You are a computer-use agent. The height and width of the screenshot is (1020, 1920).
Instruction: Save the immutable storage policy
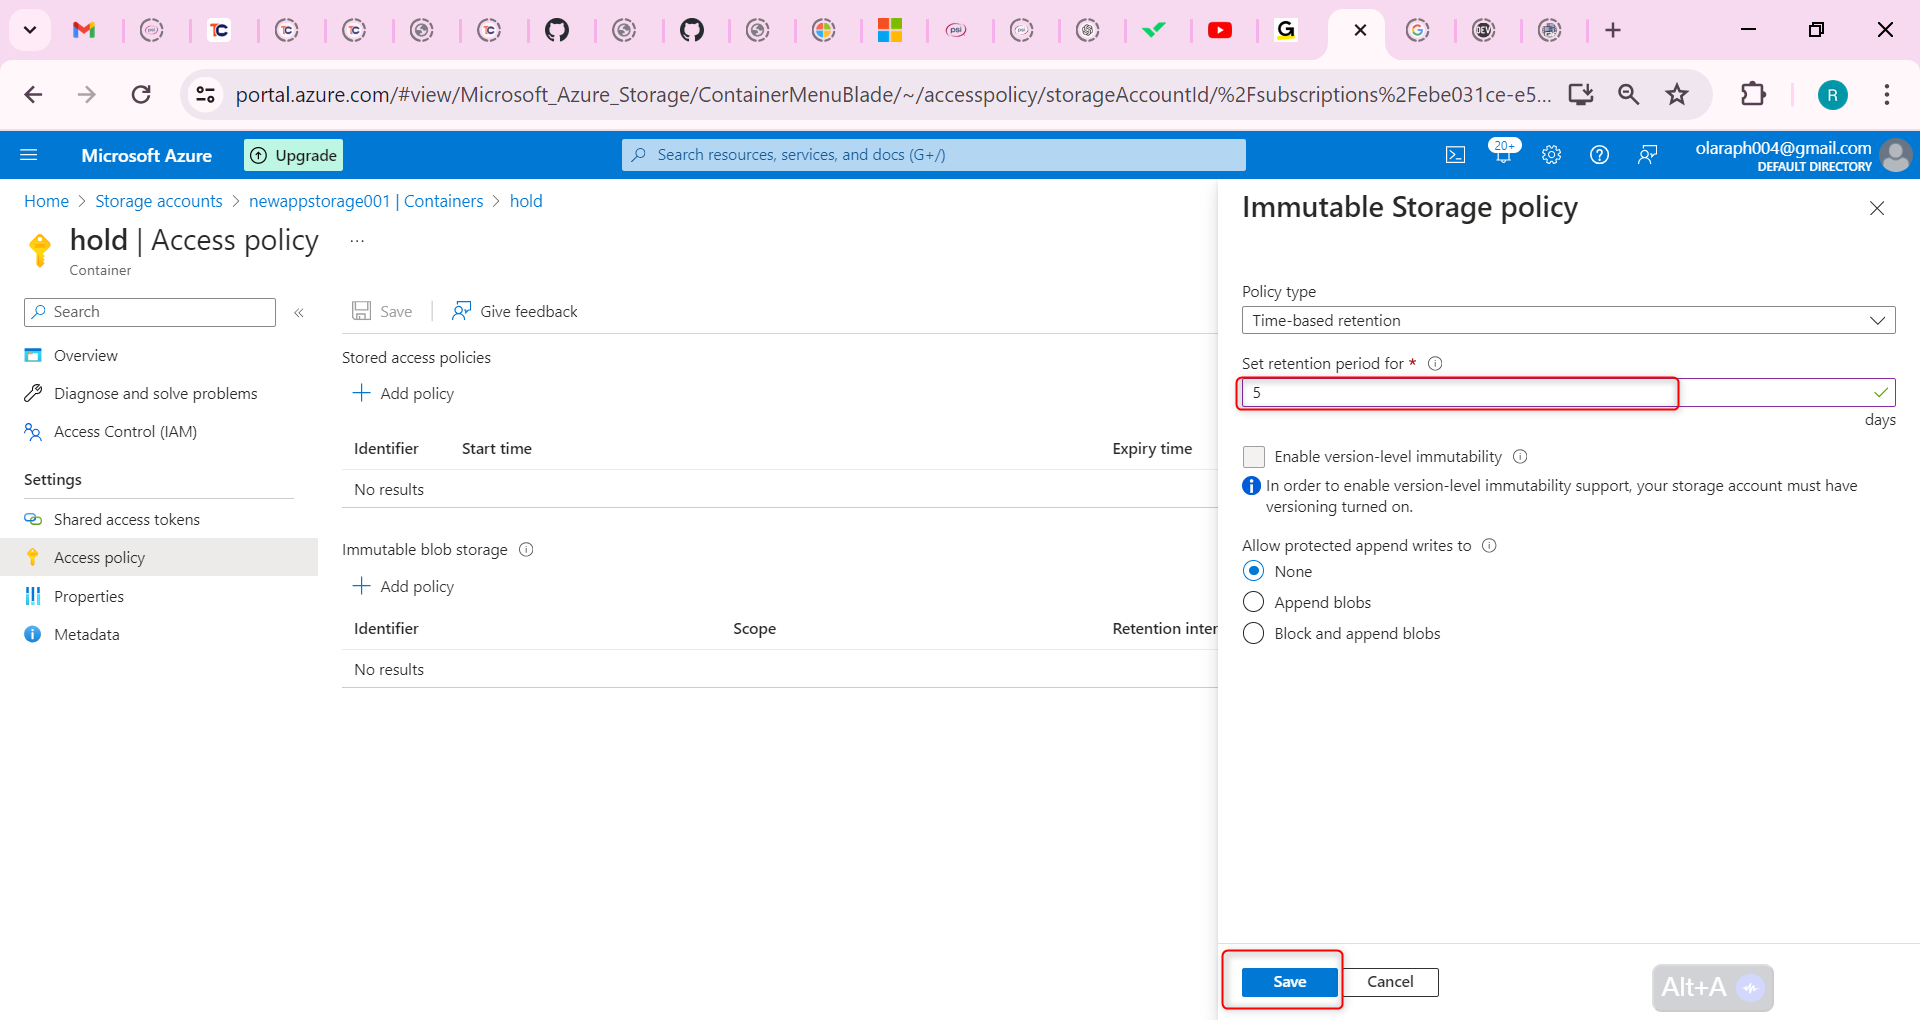pyautogui.click(x=1289, y=982)
